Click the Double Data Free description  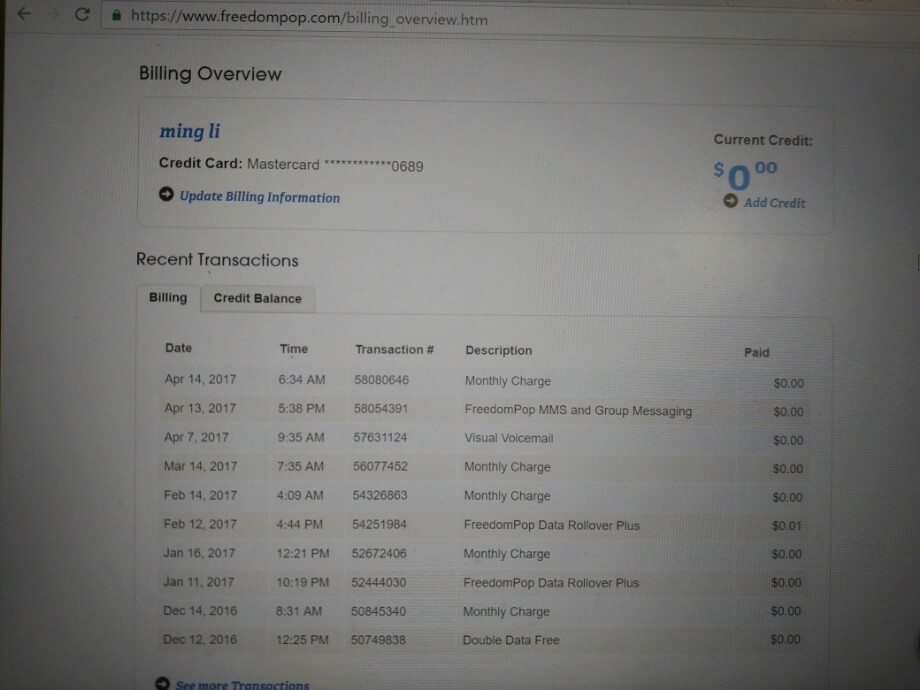(511, 640)
